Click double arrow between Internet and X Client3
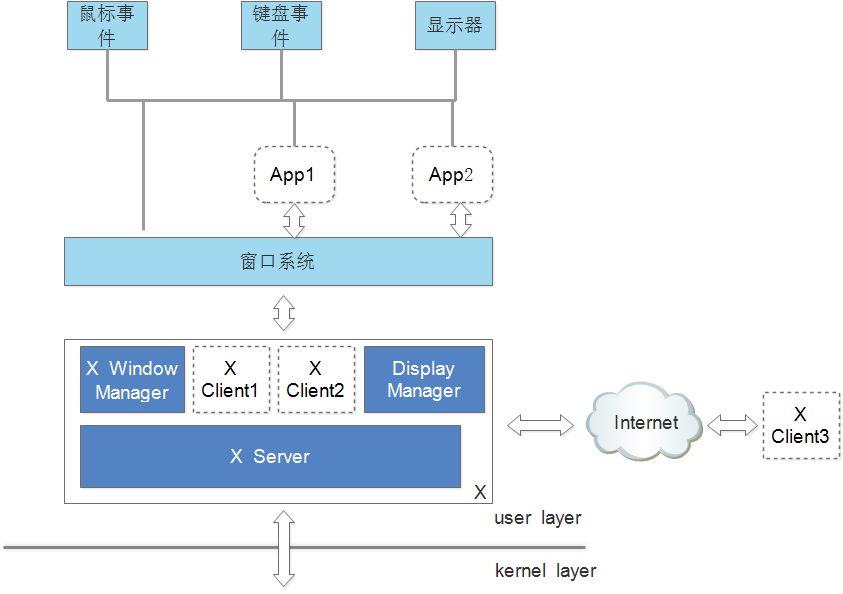This screenshot has width=843, height=594. [732, 425]
